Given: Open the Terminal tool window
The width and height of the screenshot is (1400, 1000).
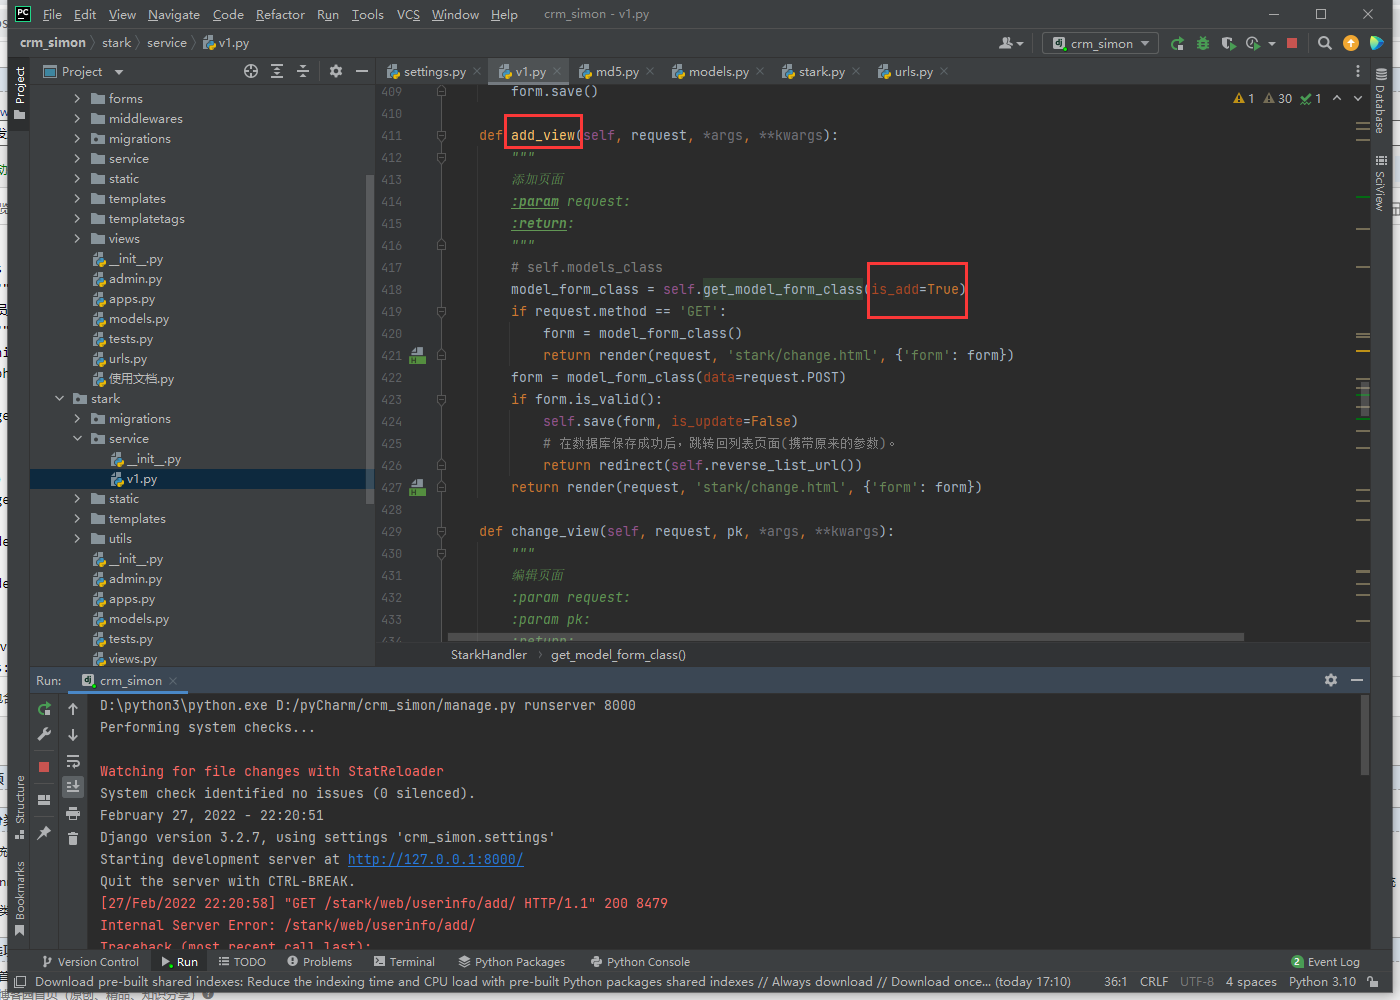Looking at the screenshot, I should [x=404, y=962].
